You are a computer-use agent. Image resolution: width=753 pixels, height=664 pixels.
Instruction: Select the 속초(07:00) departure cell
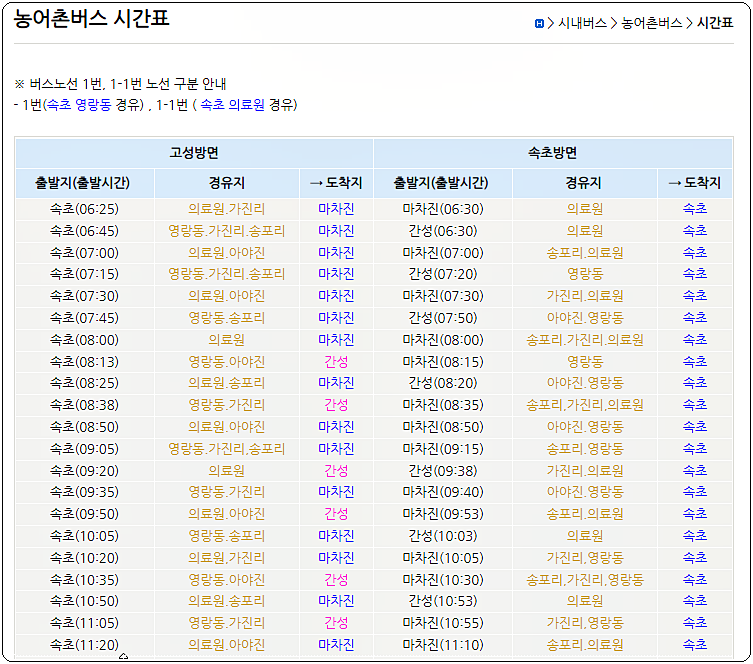pos(85,253)
